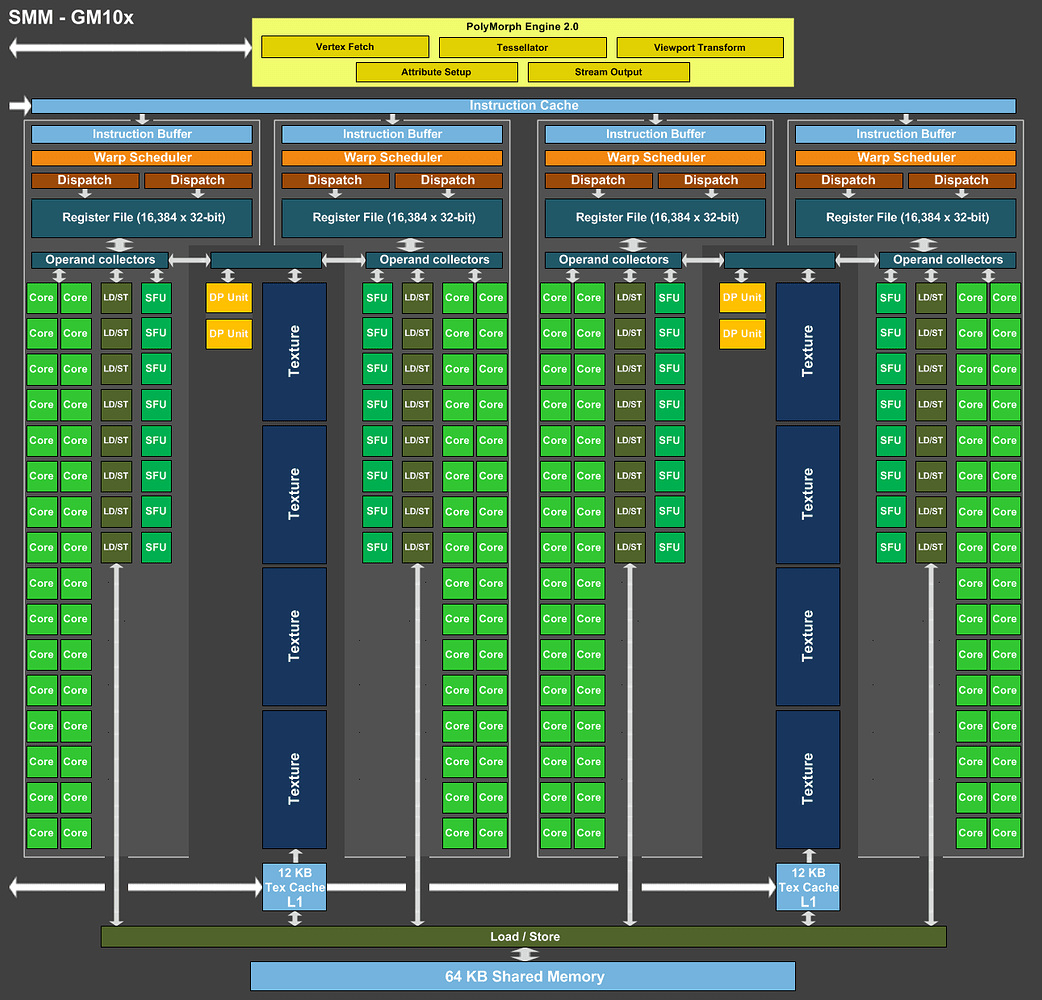Click the left 12 KB Tex Cache L1
Image resolution: width=1042 pixels, height=1000 pixels.
[x=294, y=886]
